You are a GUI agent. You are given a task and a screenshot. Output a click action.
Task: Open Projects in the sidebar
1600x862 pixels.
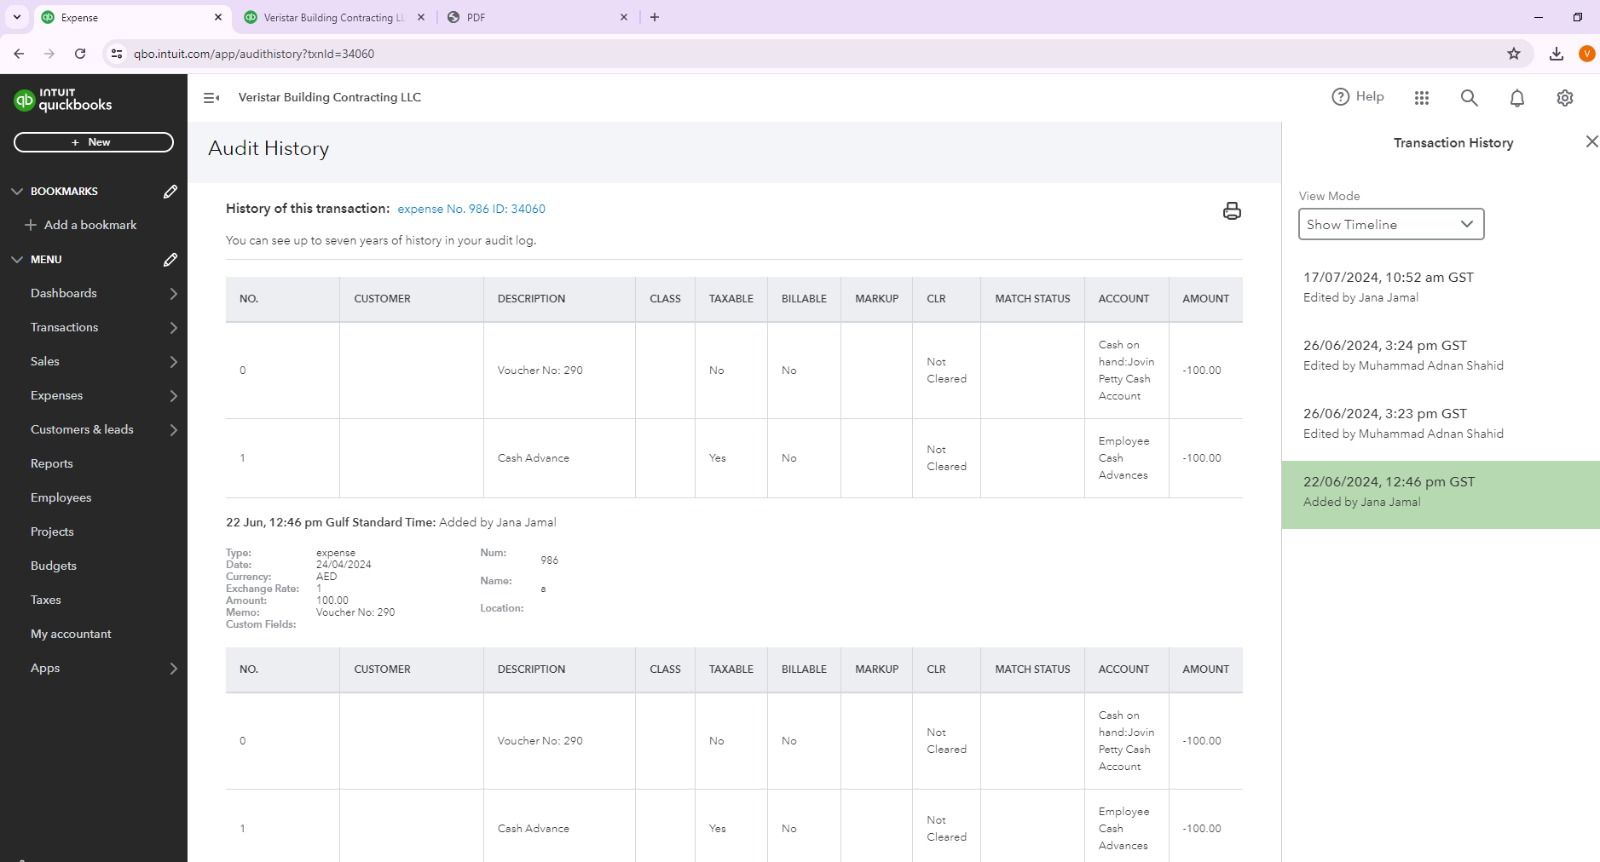tap(52, 531)
